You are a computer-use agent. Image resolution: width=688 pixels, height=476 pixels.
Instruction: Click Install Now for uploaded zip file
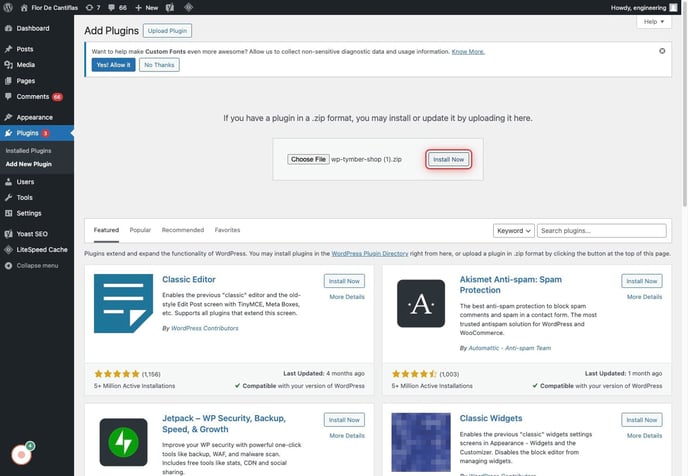pos(448,159)
